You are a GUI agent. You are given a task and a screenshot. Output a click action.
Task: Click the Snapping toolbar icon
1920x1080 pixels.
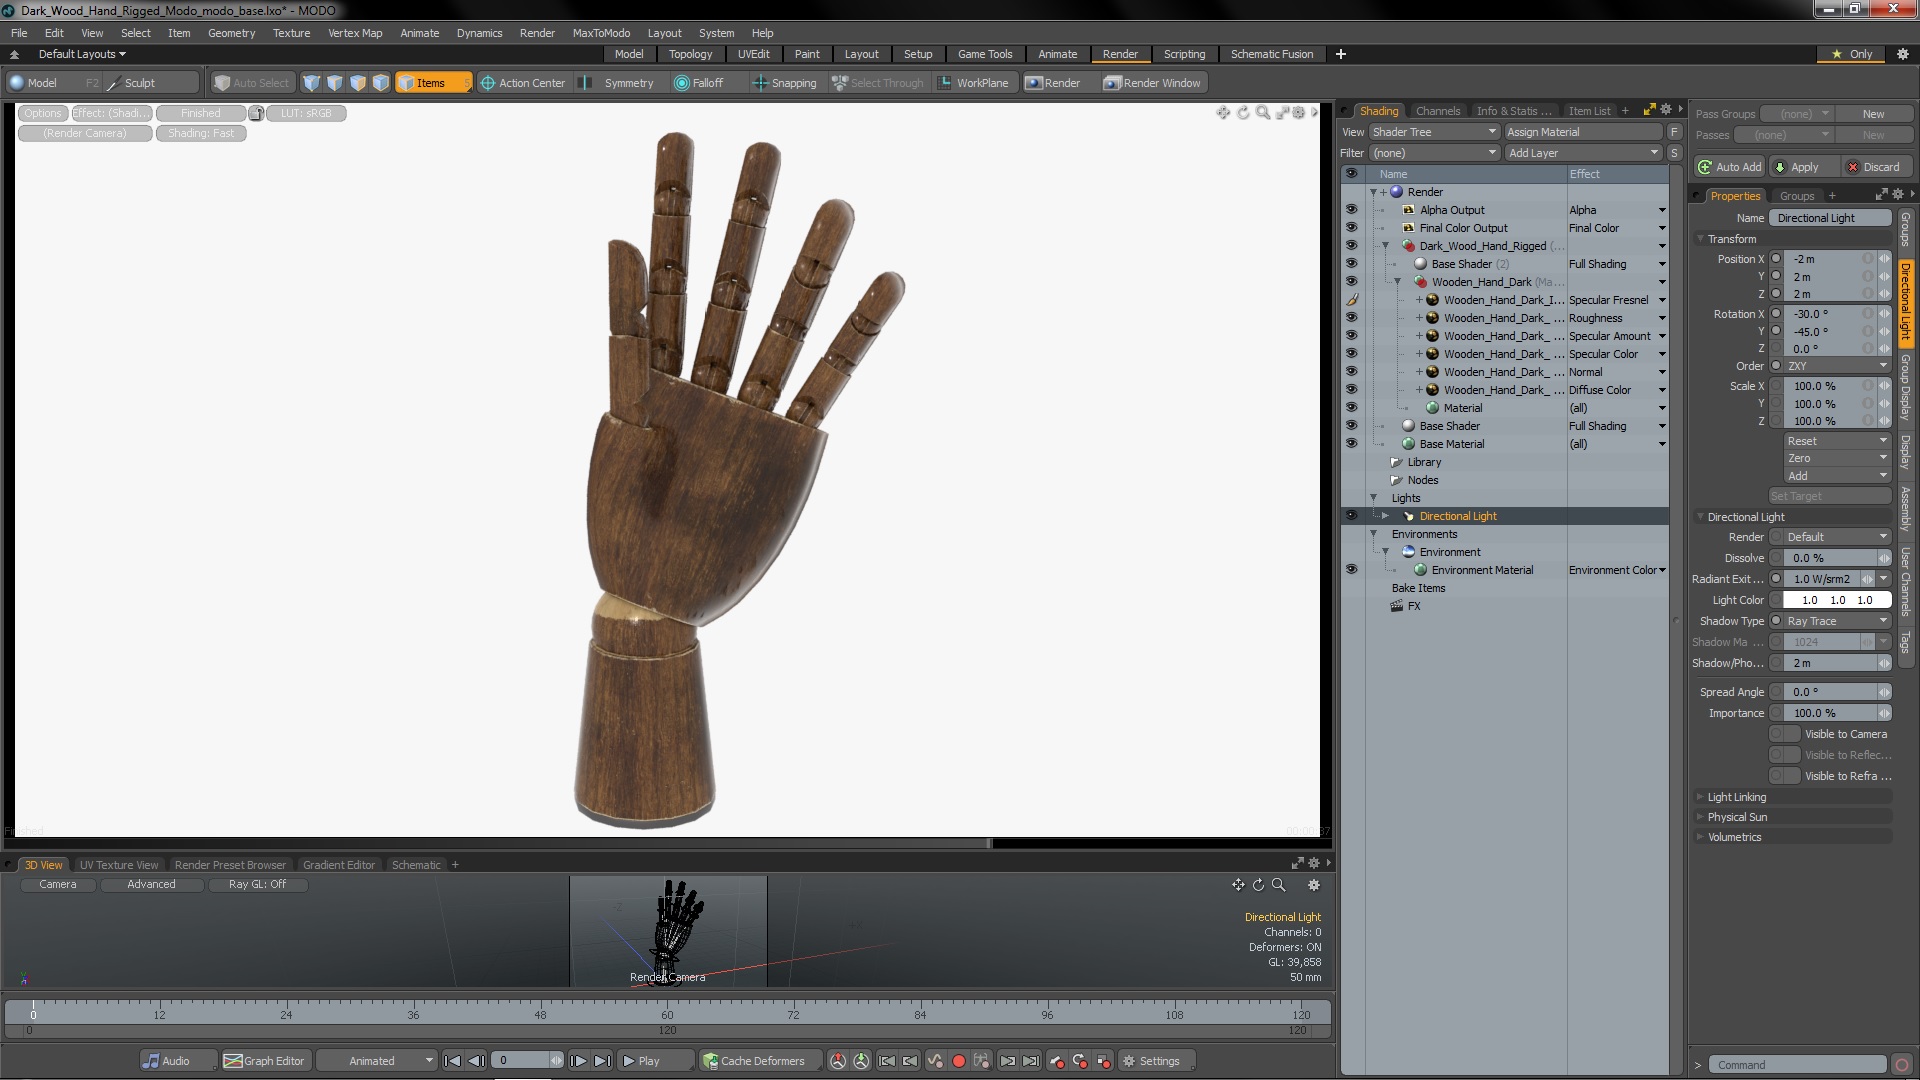click(x=760, y=83)
